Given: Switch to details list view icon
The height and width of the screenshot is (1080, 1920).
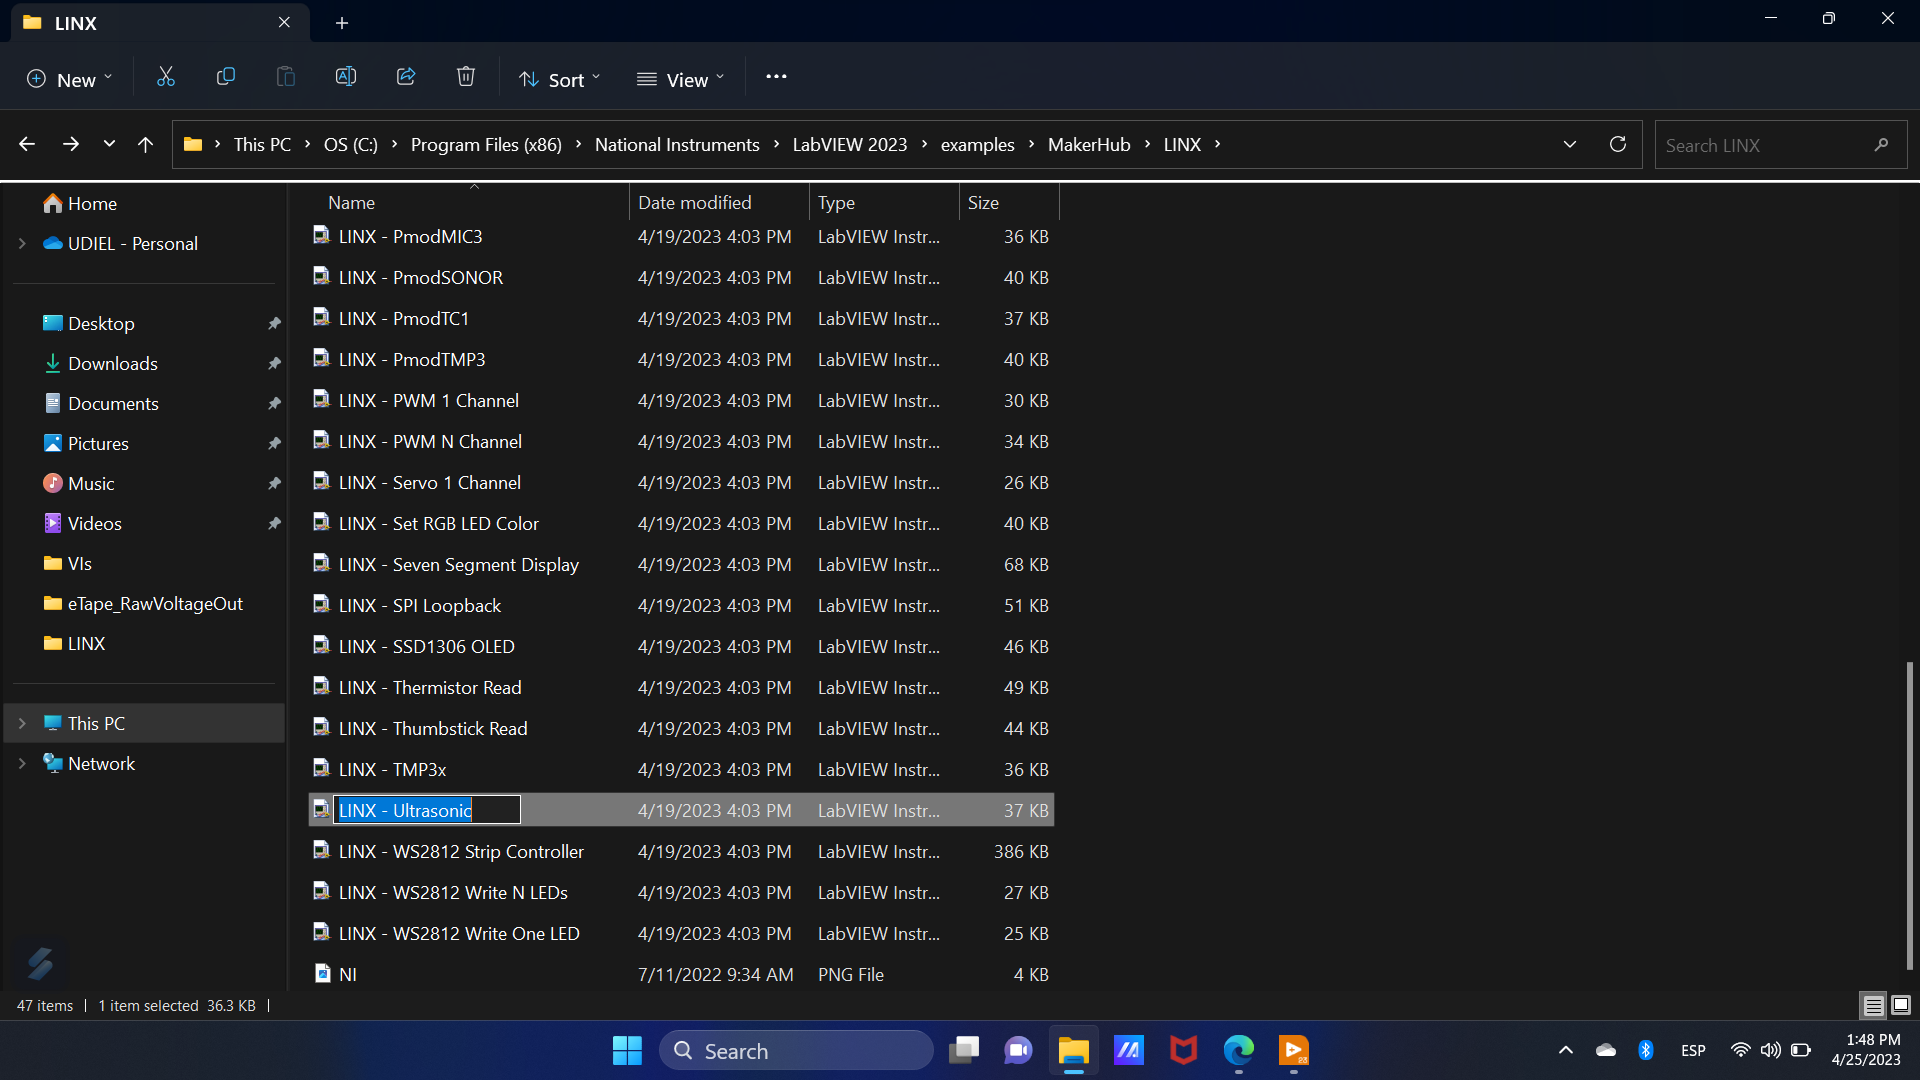Looking at the screenshot, I should click(1873, 1005).
